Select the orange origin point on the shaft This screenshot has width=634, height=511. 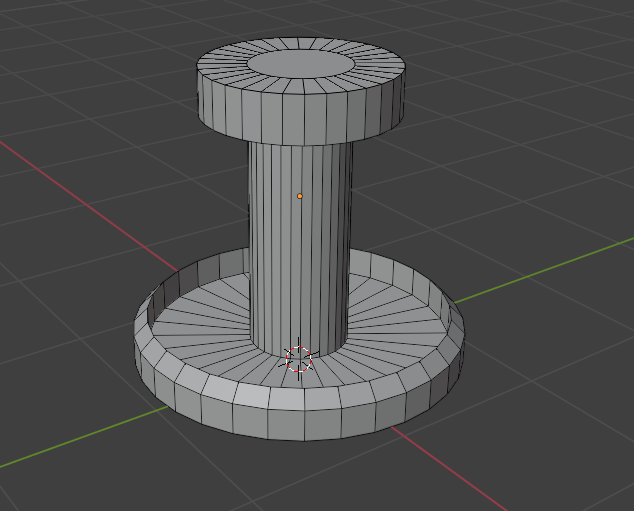(299, 196)
